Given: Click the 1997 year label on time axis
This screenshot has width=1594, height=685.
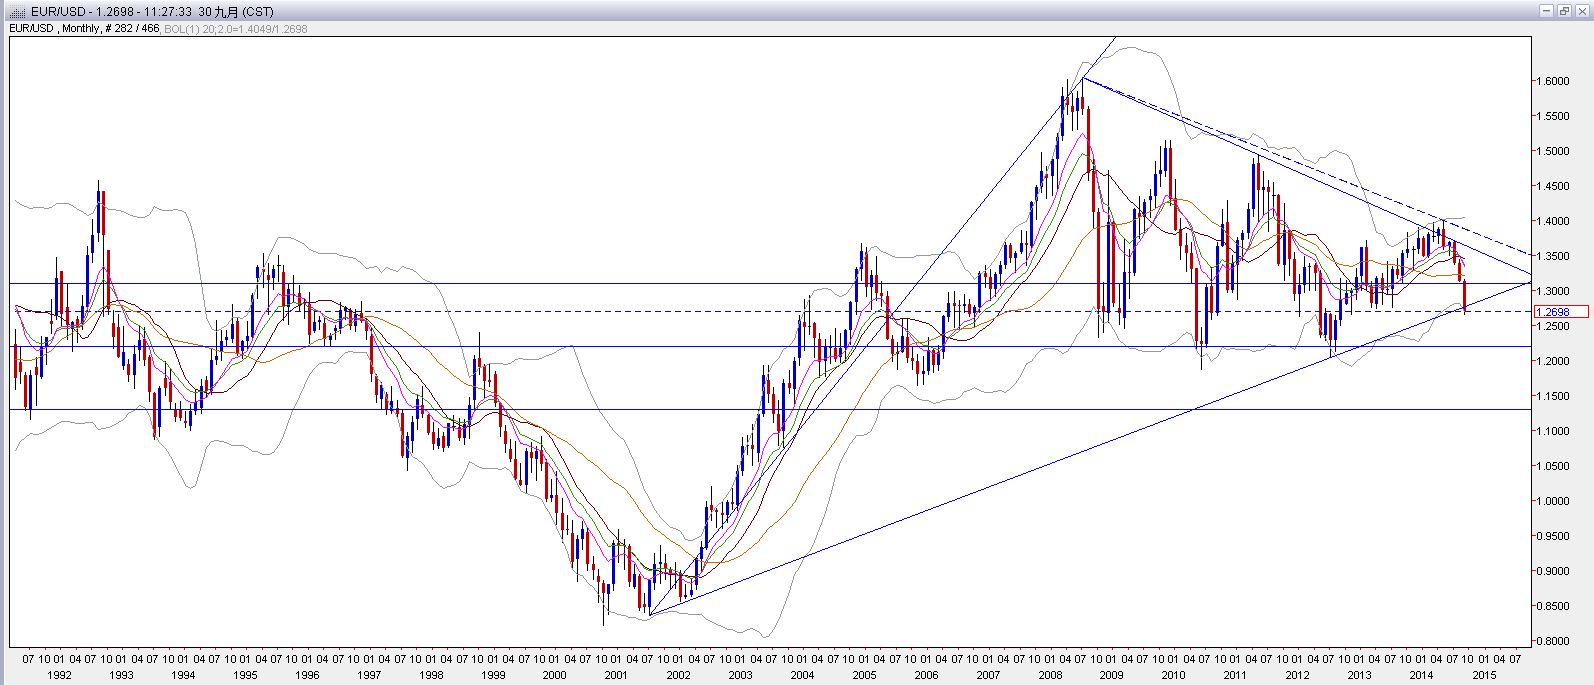Looking at the screenshot, I should click(x=369, y=675).
